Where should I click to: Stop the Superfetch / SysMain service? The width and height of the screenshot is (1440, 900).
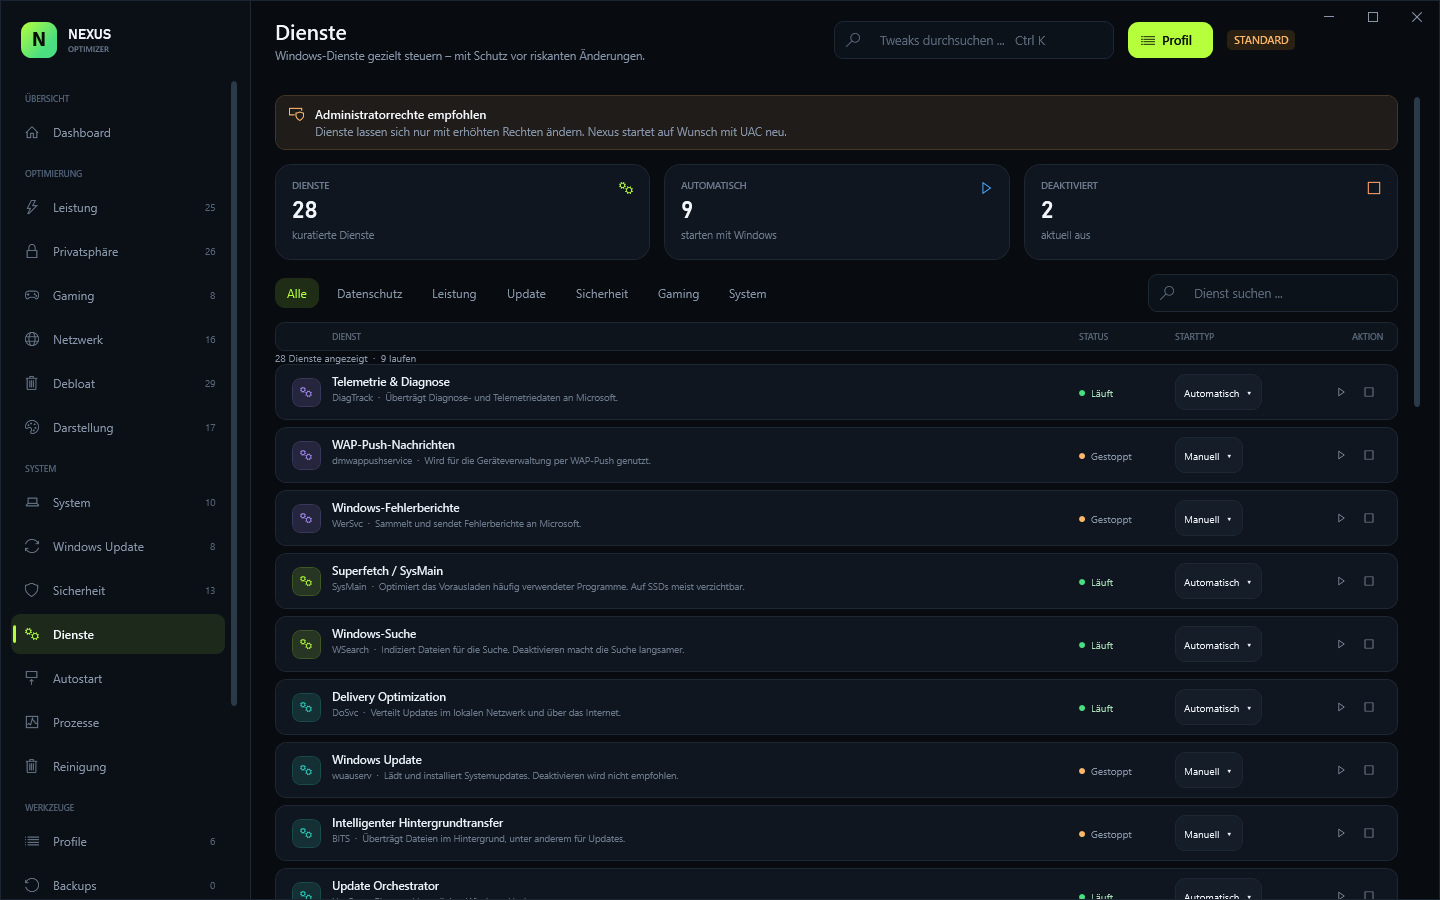[1369, 581]
